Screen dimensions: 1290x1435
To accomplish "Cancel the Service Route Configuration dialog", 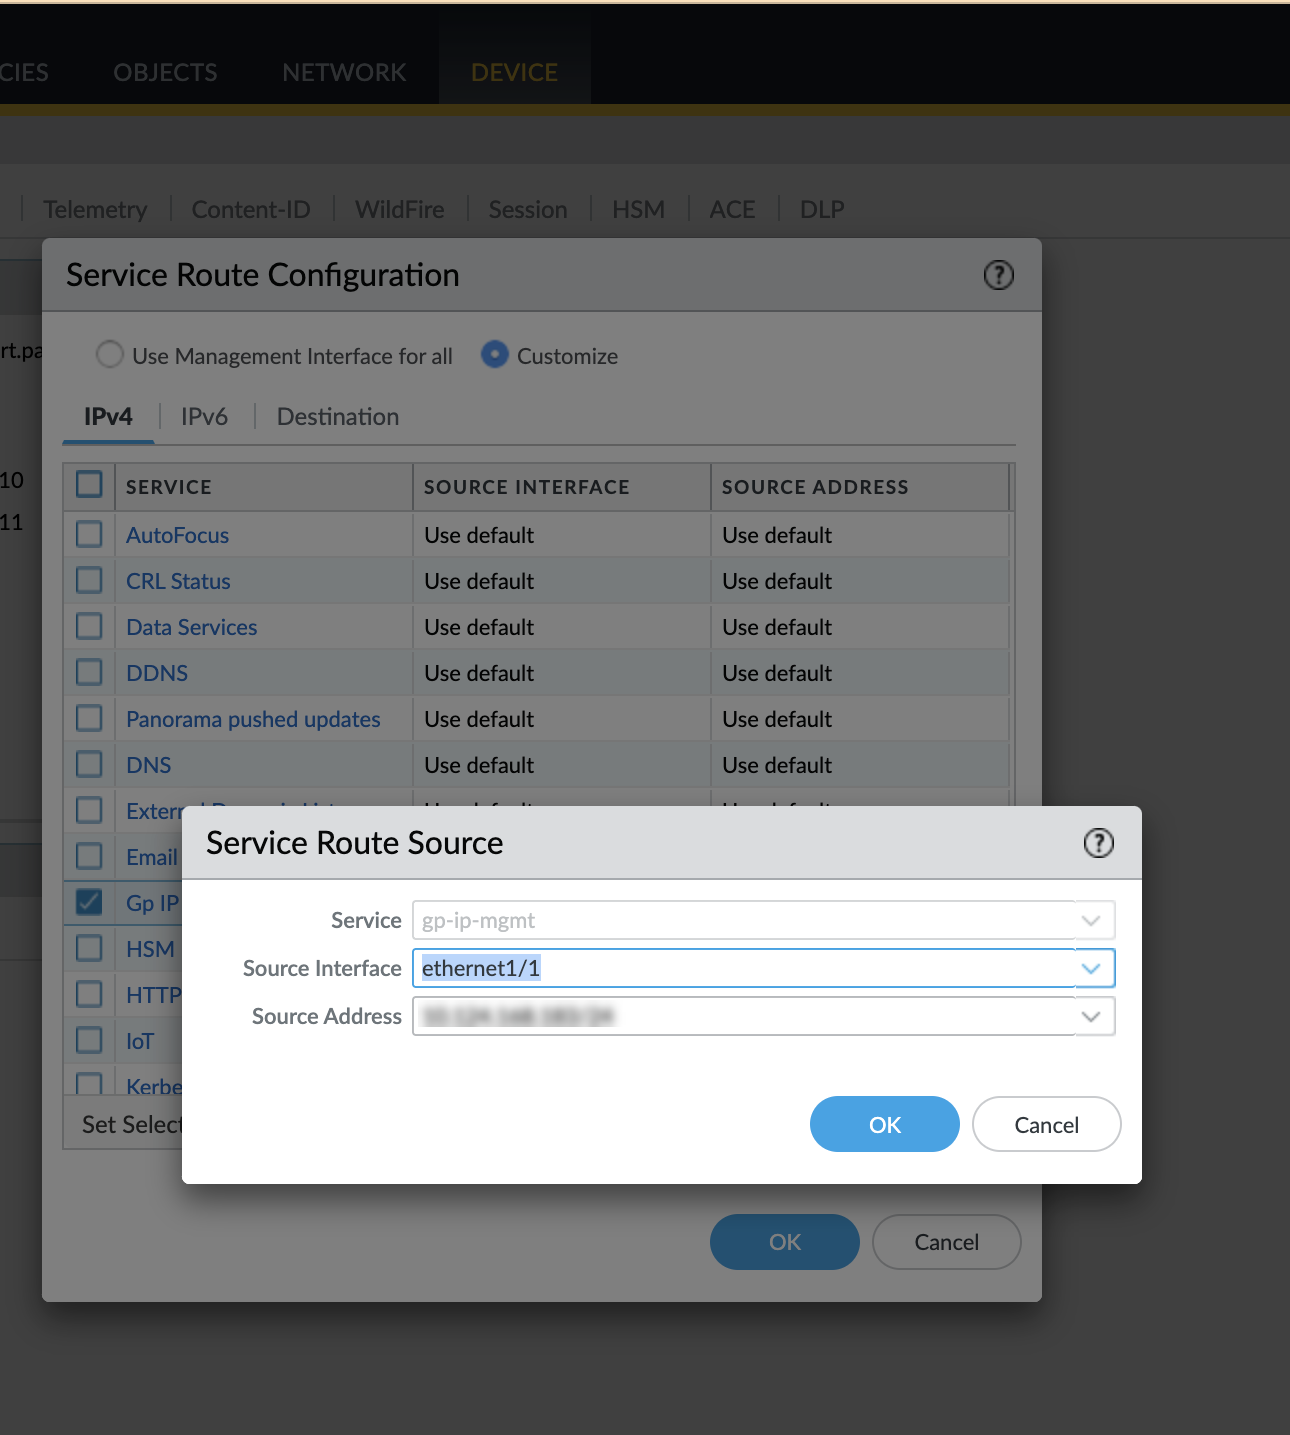I will click(945, 1241).
